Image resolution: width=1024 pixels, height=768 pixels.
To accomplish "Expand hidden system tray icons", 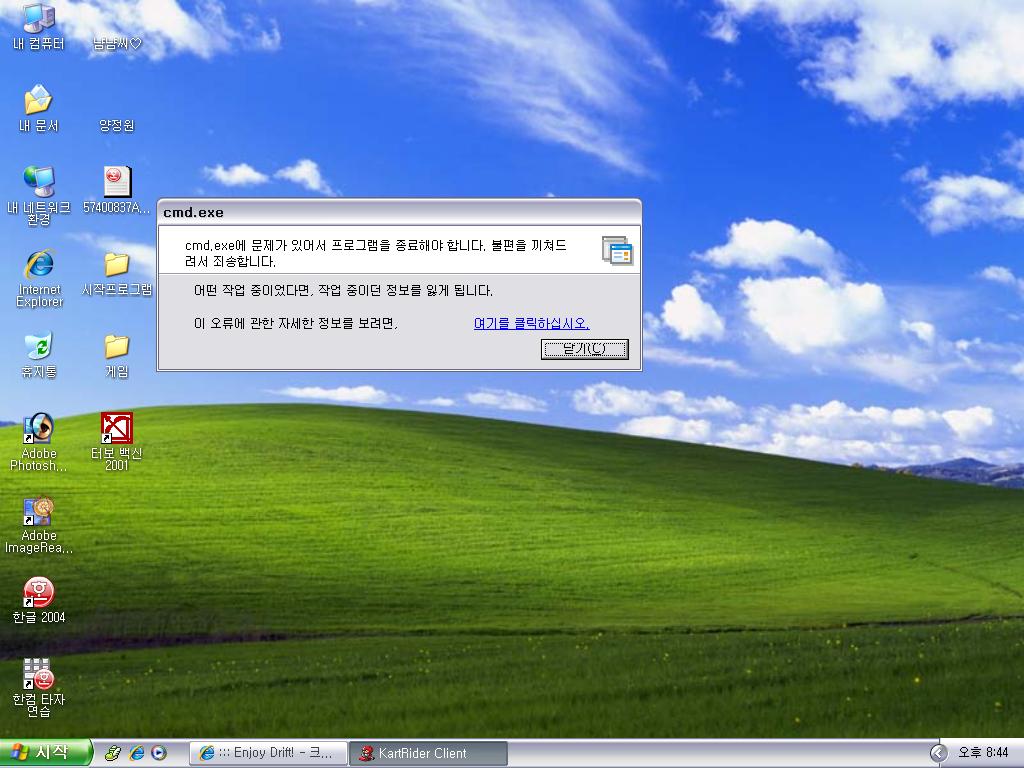I will pyautogui.click(x=938, y=753).
